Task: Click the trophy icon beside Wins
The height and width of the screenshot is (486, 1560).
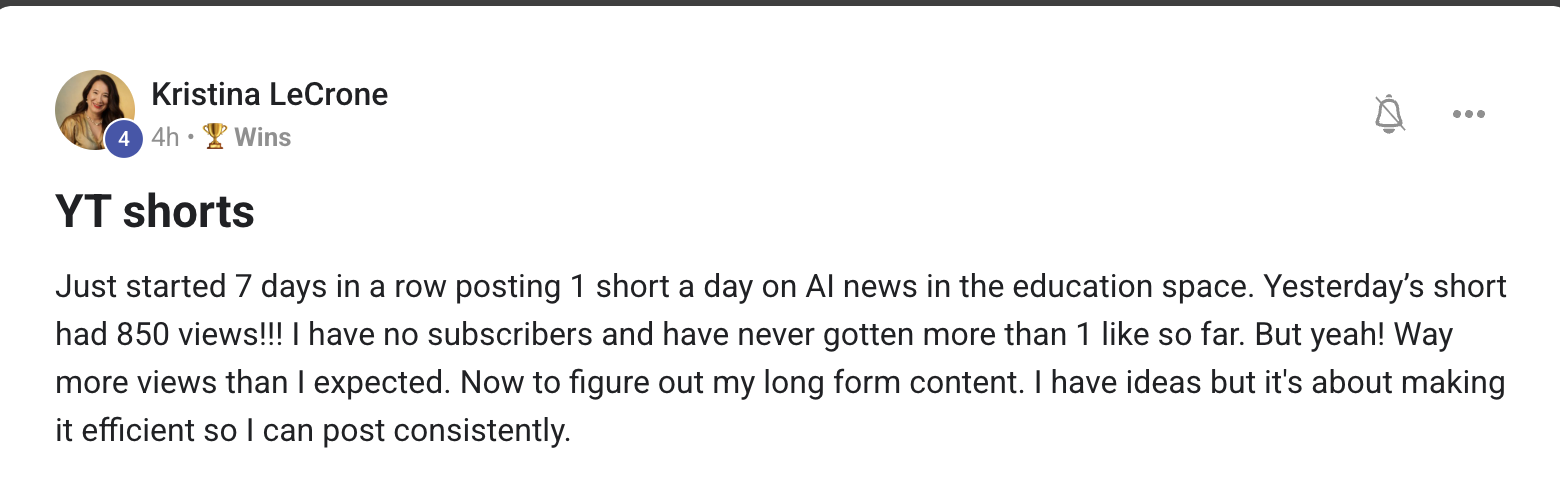Action: (x=215, y=136)
